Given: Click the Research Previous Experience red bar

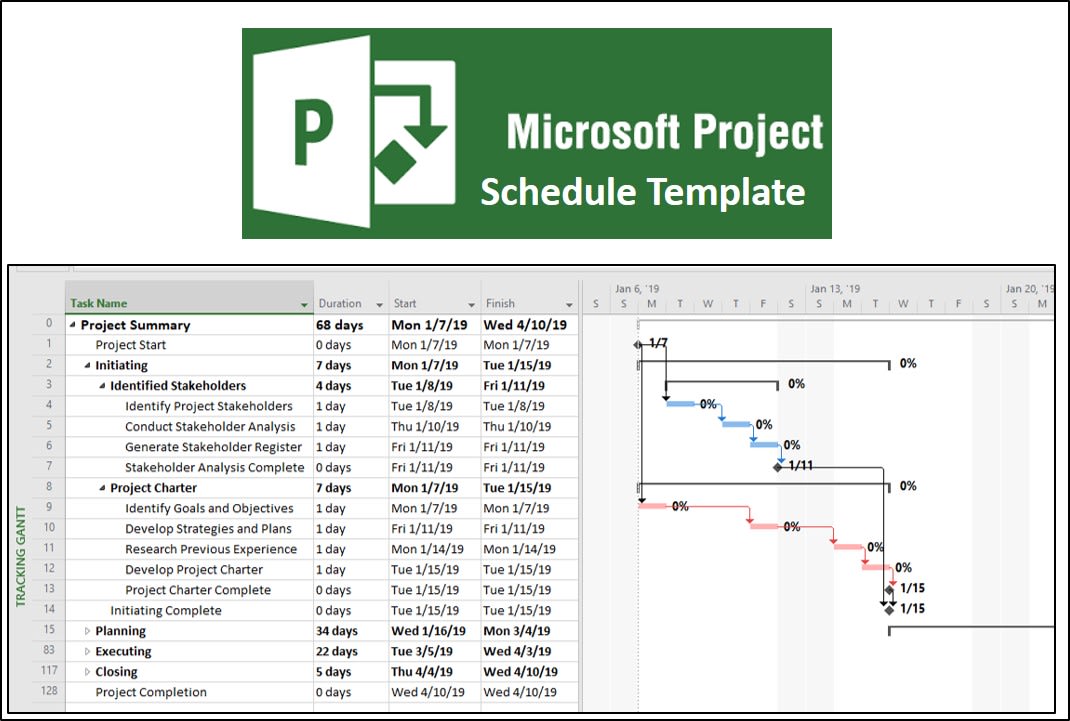Looking at the screenshot, I should (x=849, y=547).
